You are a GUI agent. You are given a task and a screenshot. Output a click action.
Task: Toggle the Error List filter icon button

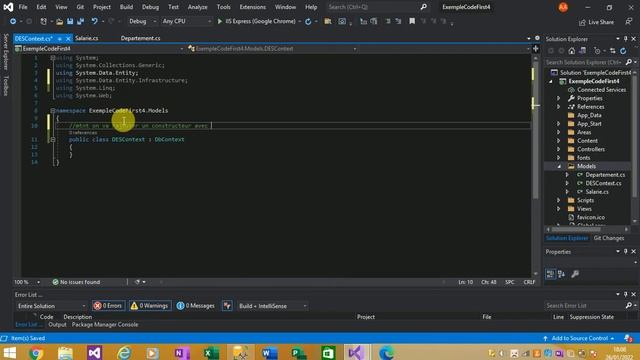[227, 306]
